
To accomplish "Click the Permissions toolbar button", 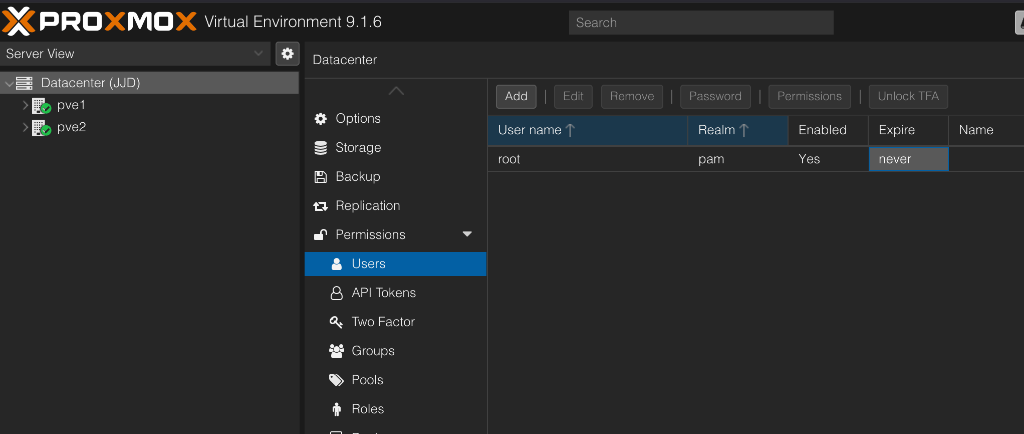I will pos(809,97).
